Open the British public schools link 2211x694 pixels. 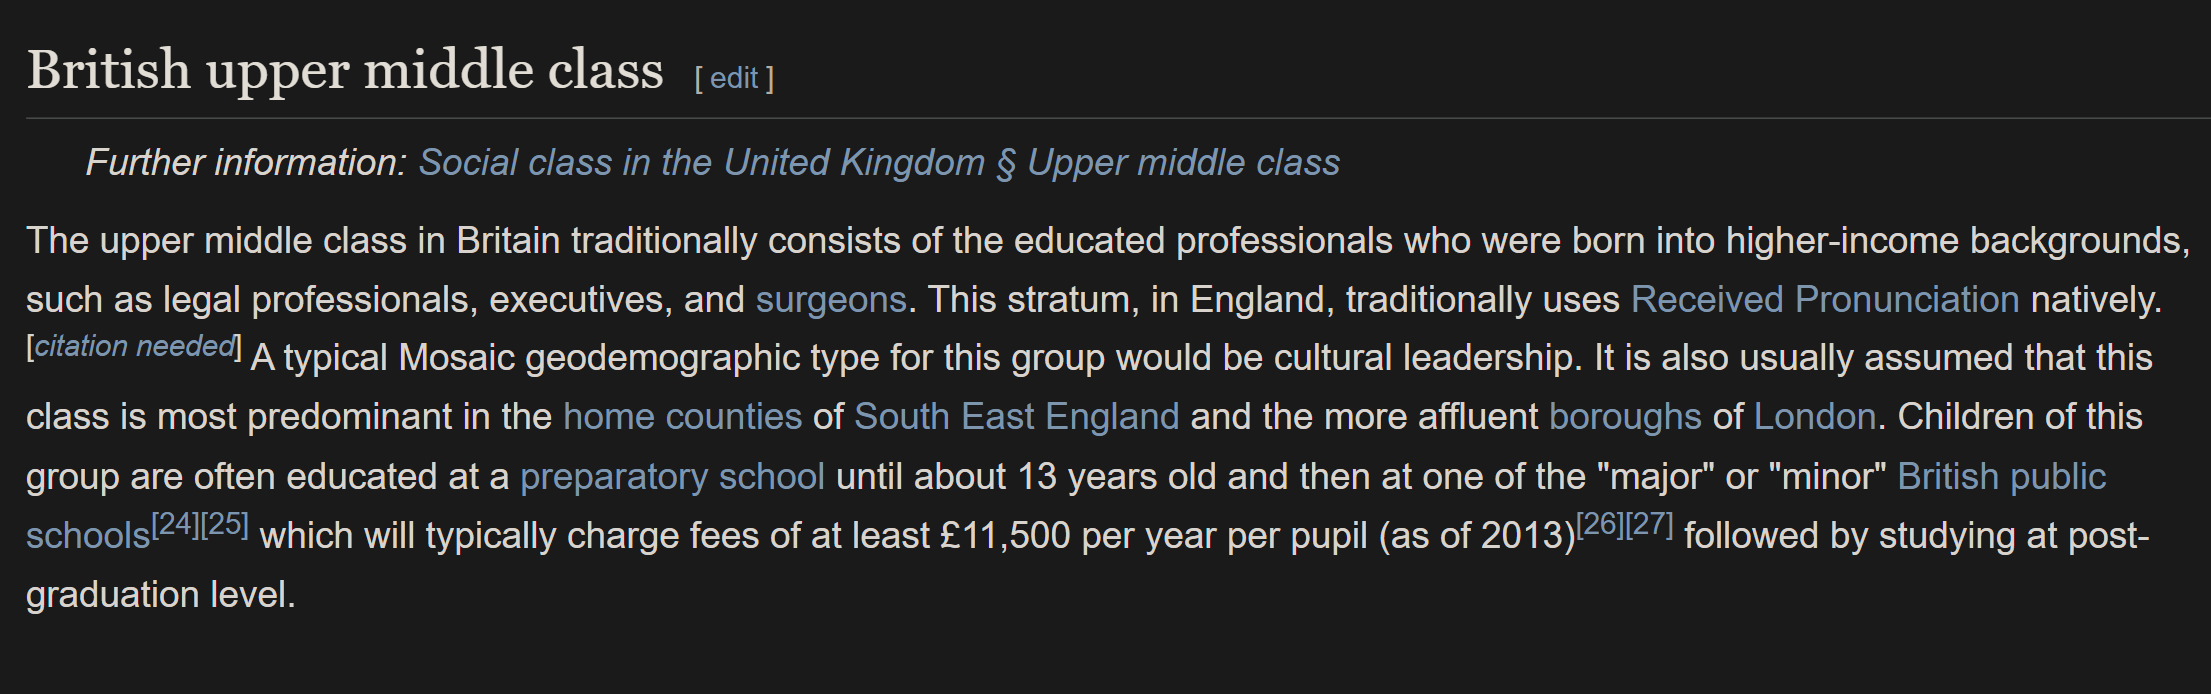(x=2001, y=476)
